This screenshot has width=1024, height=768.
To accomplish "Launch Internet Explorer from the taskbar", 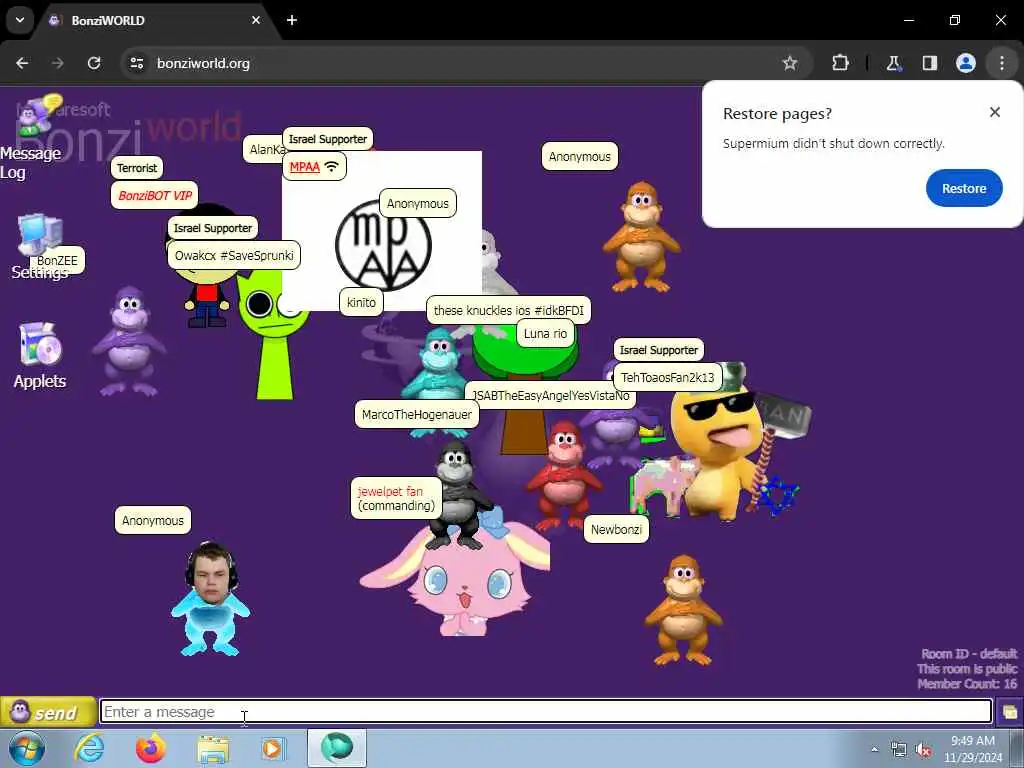I will [89, 748].
